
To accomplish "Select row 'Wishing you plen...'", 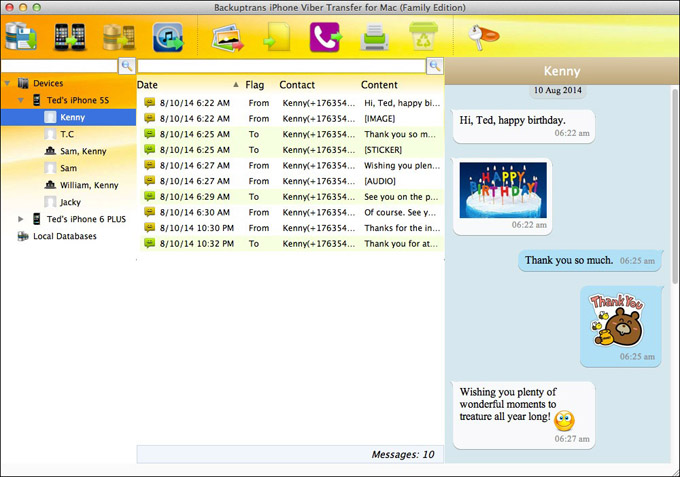I will 291,165.
